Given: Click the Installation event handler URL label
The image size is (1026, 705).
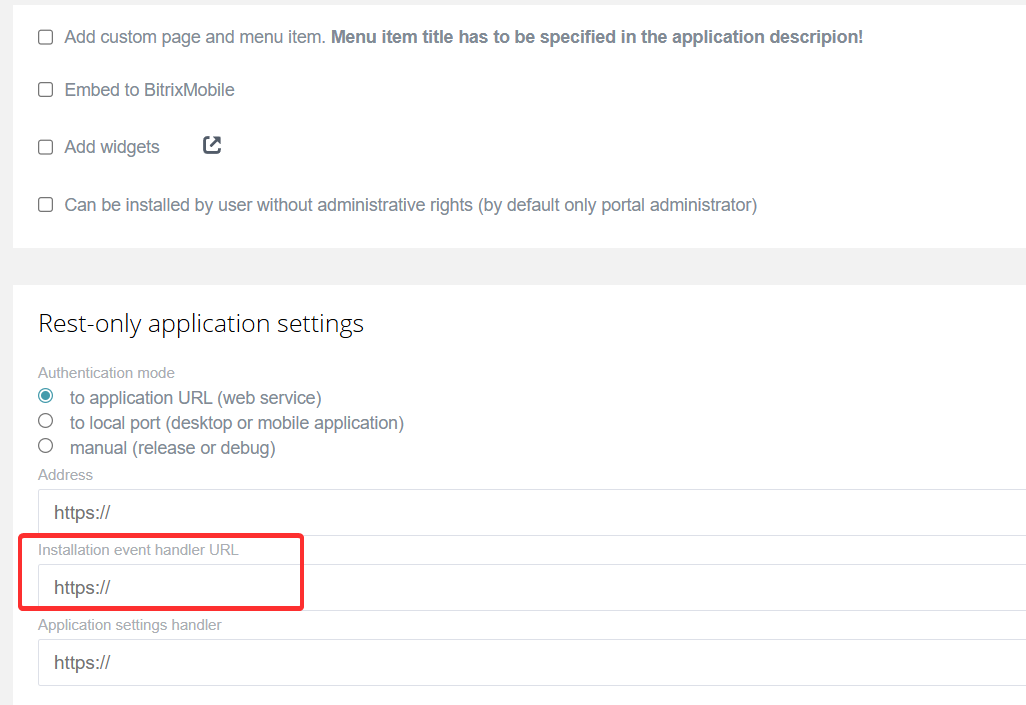Looking at the screenshot, I should point(138,550).
